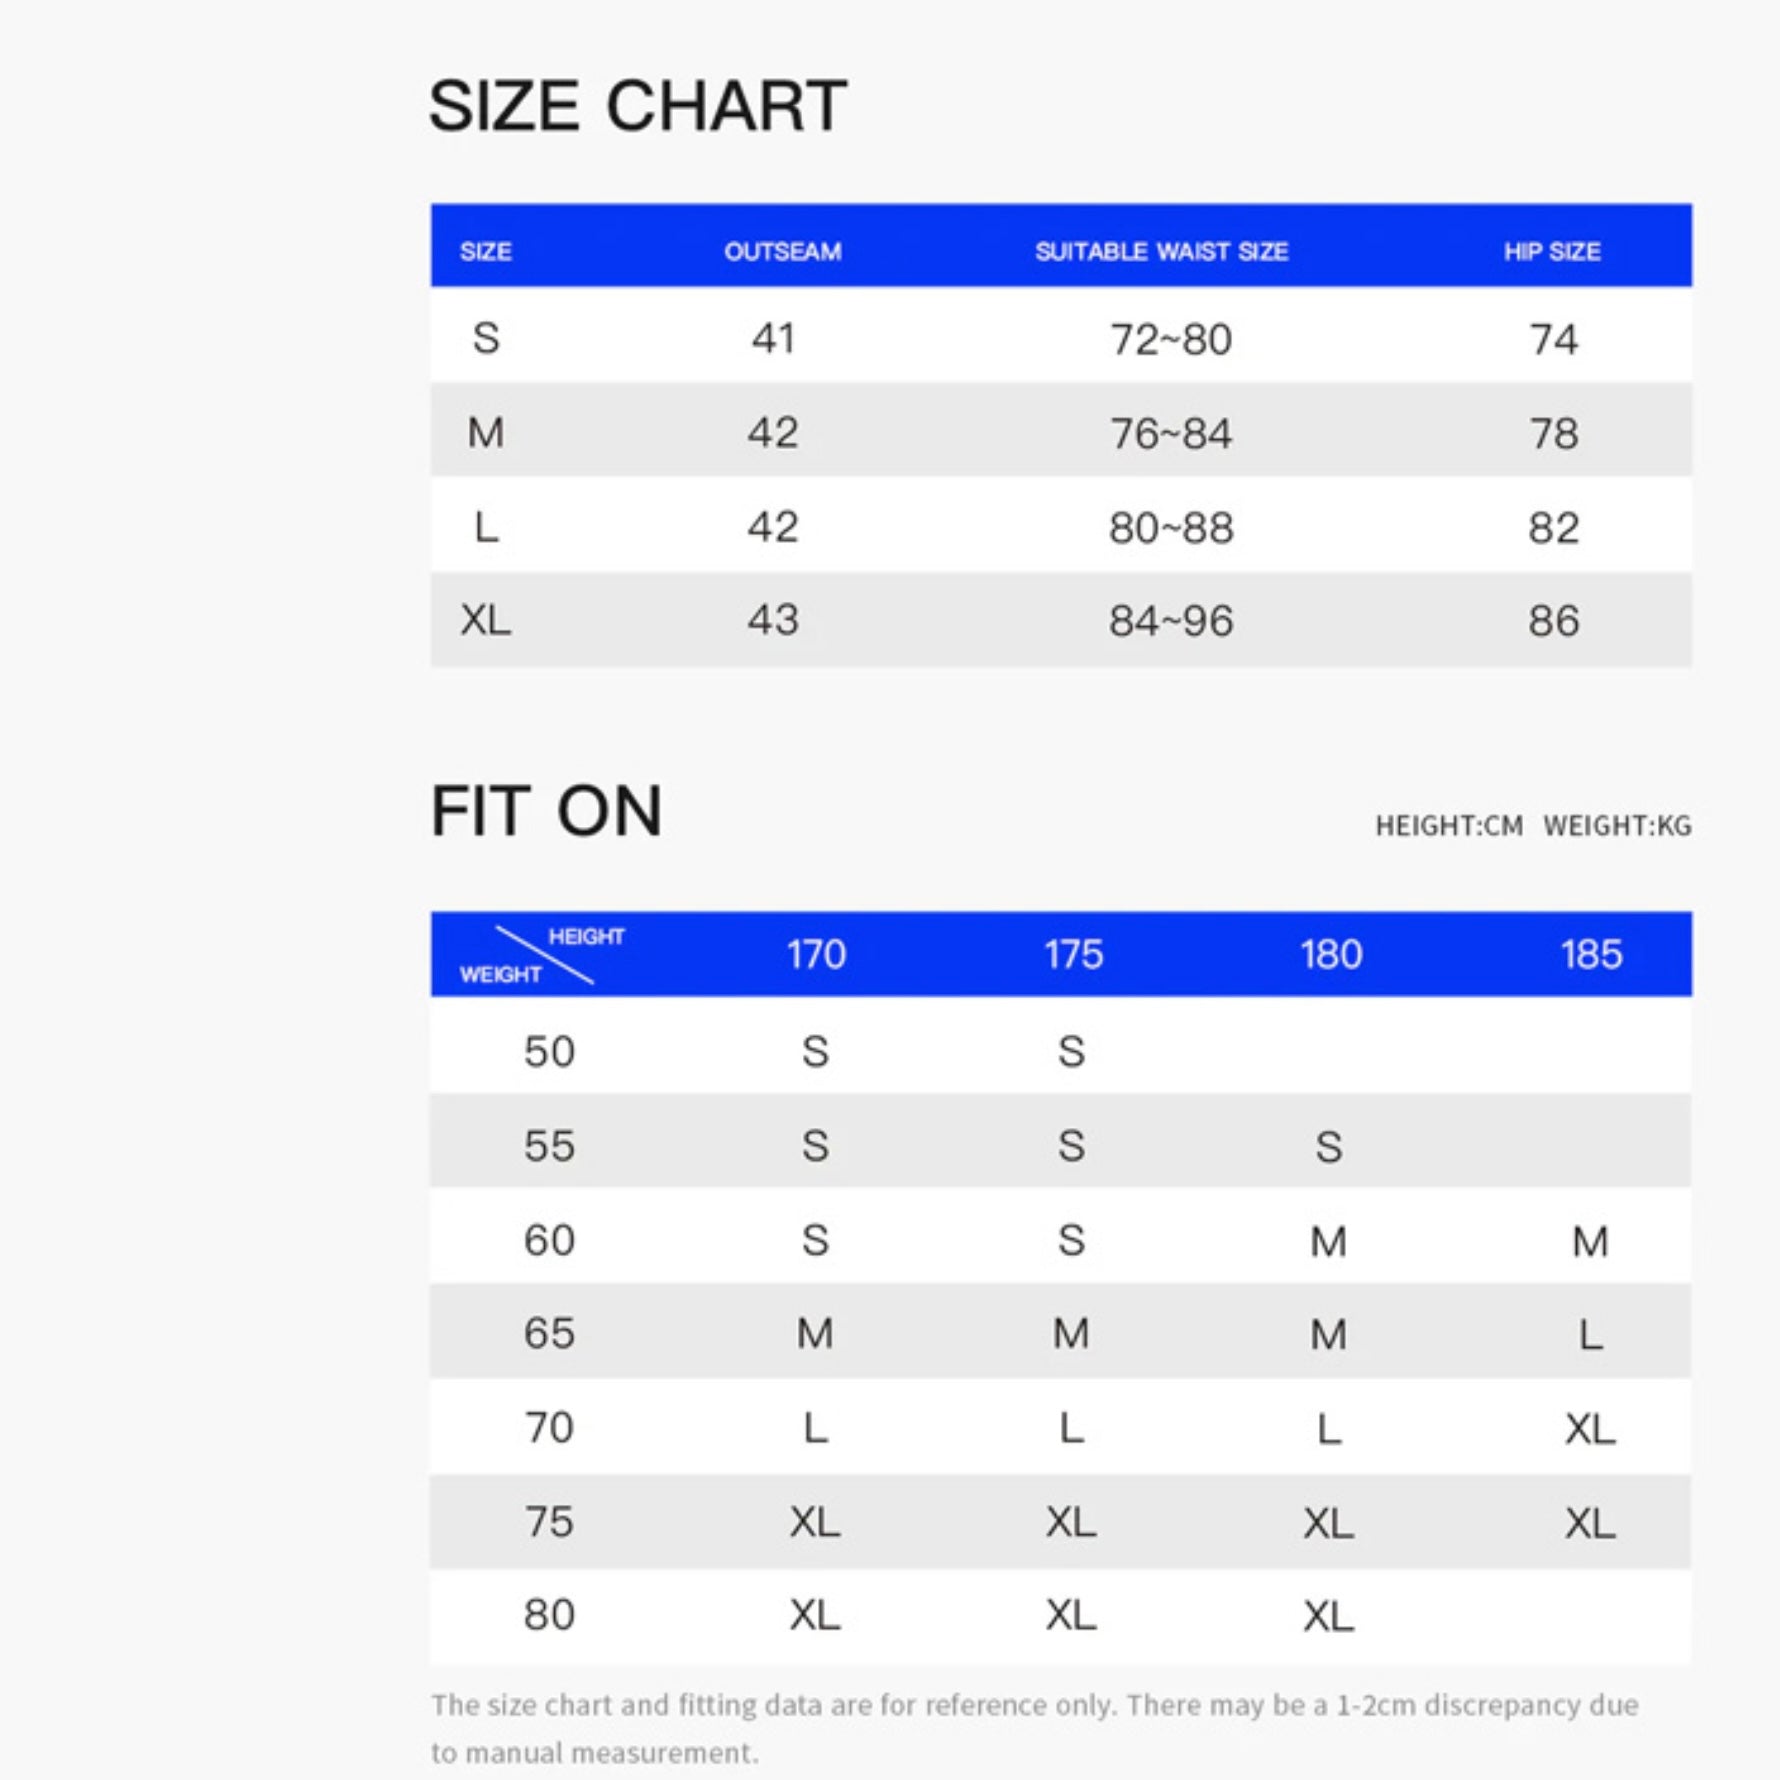The height and width of the screenshot is (1780, 1780).
Task: Click waist range 72~80 cell
Action: pyautogui.click(x=1170, y=340)
